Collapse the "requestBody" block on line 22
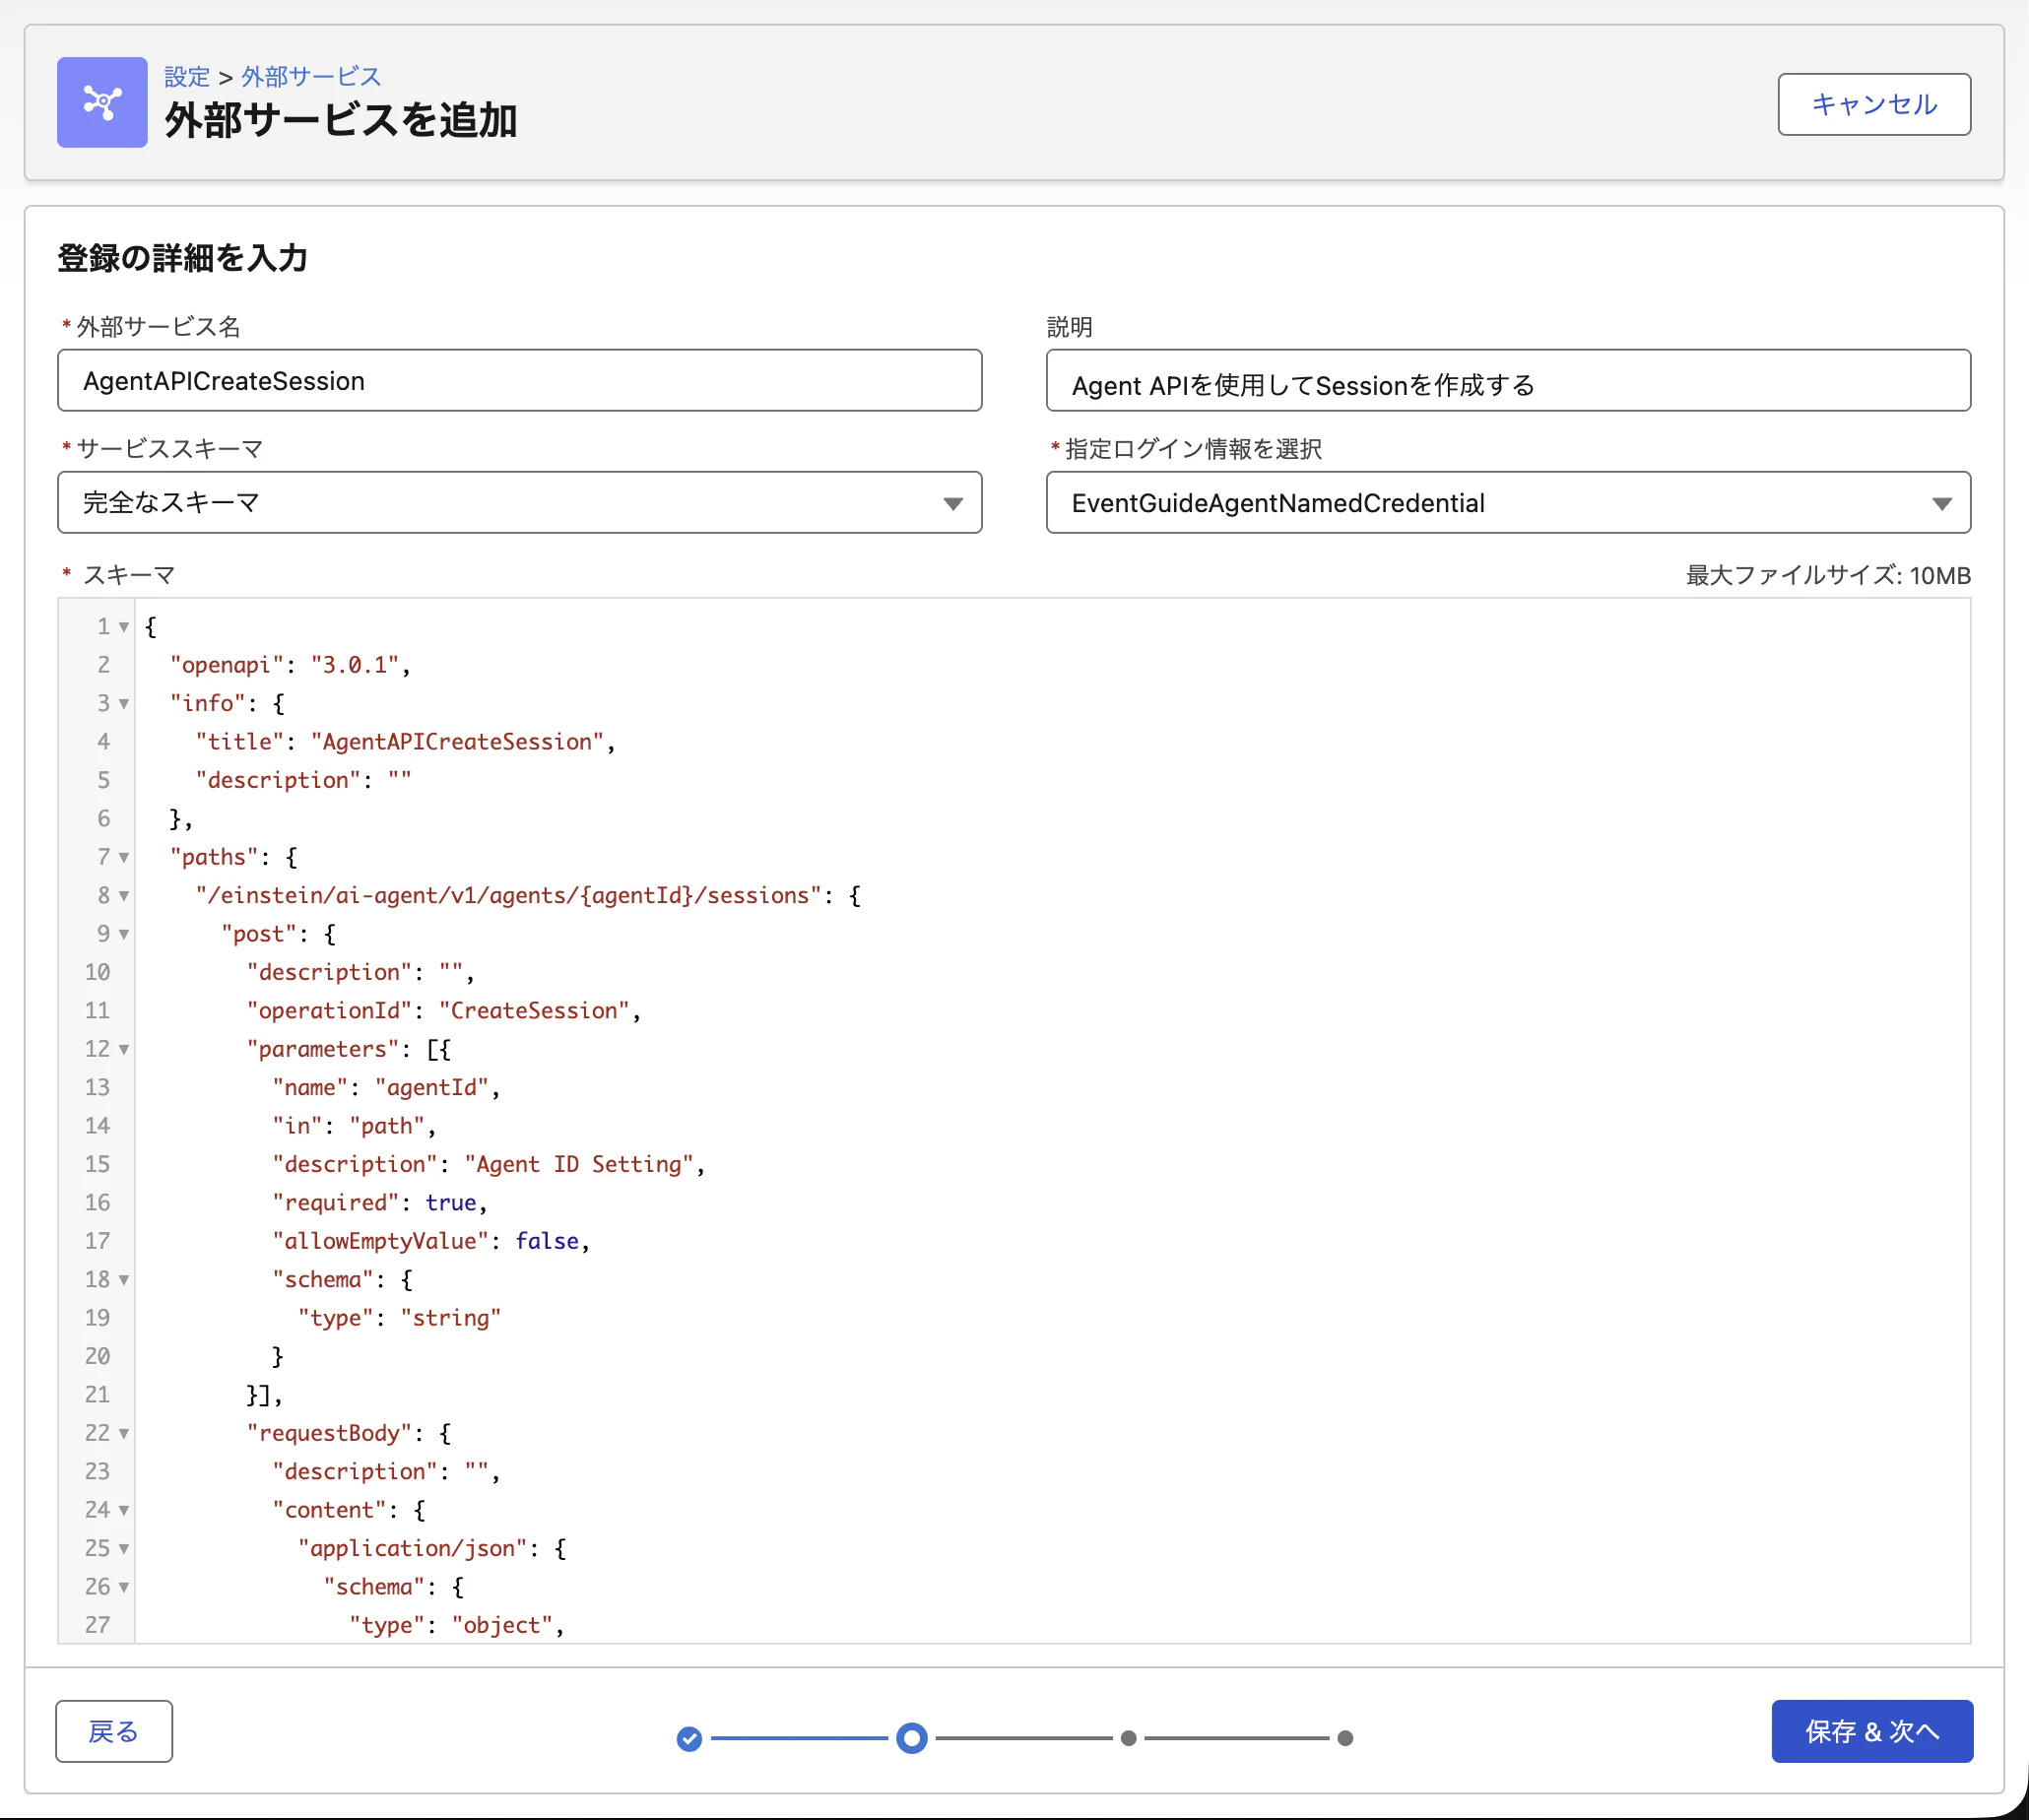The width and height of the screenshot is (2029, 1820). [x=124, y=1434]
